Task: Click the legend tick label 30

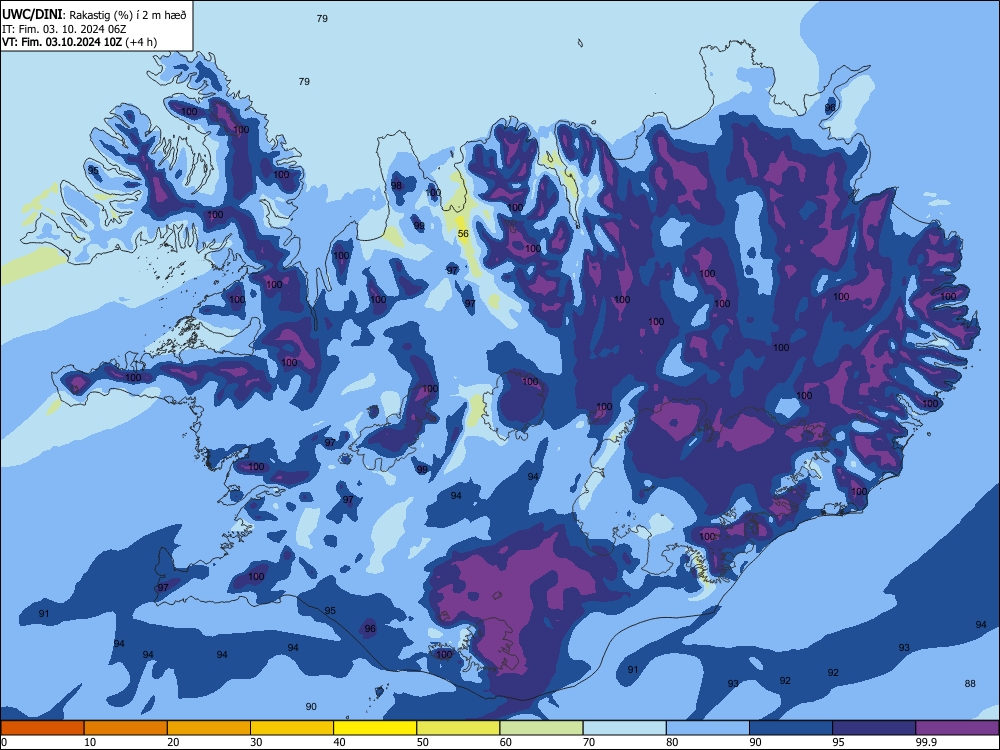Action: 256,742
